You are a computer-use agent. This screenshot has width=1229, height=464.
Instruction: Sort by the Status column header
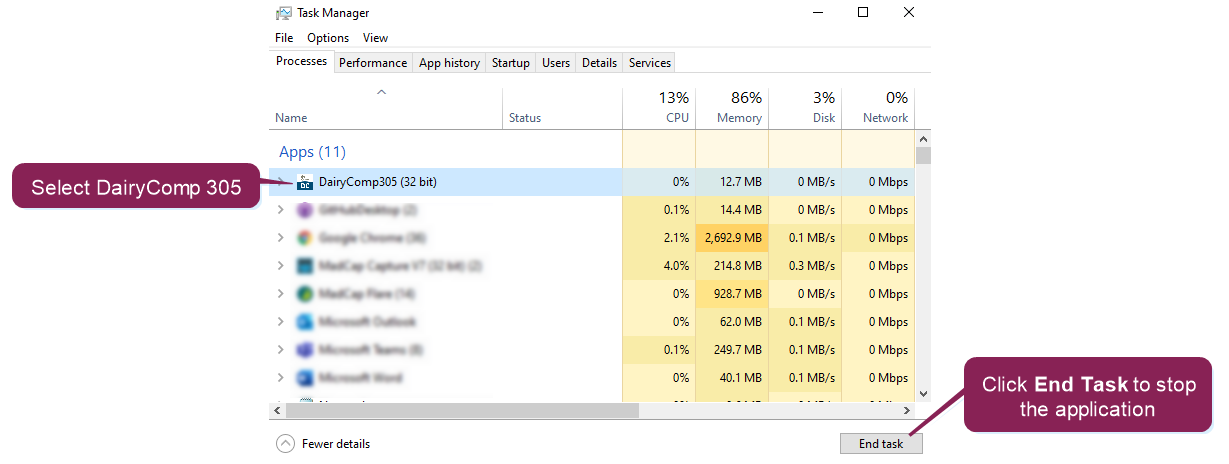coord(561,108)
